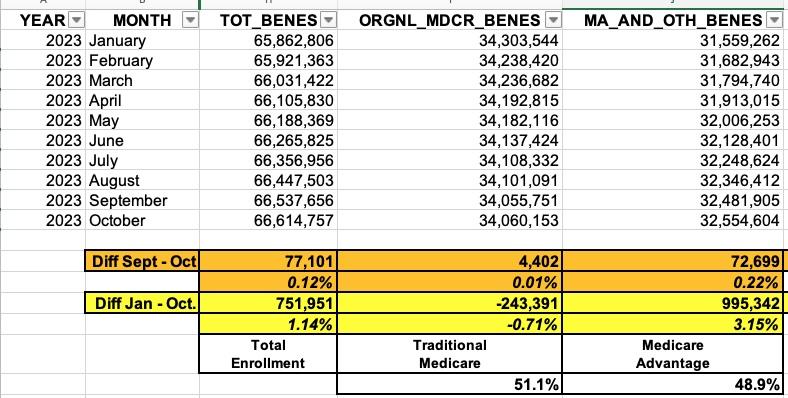Click the 48.9% cell
The image size is (788, 398).
pos(672,384)
